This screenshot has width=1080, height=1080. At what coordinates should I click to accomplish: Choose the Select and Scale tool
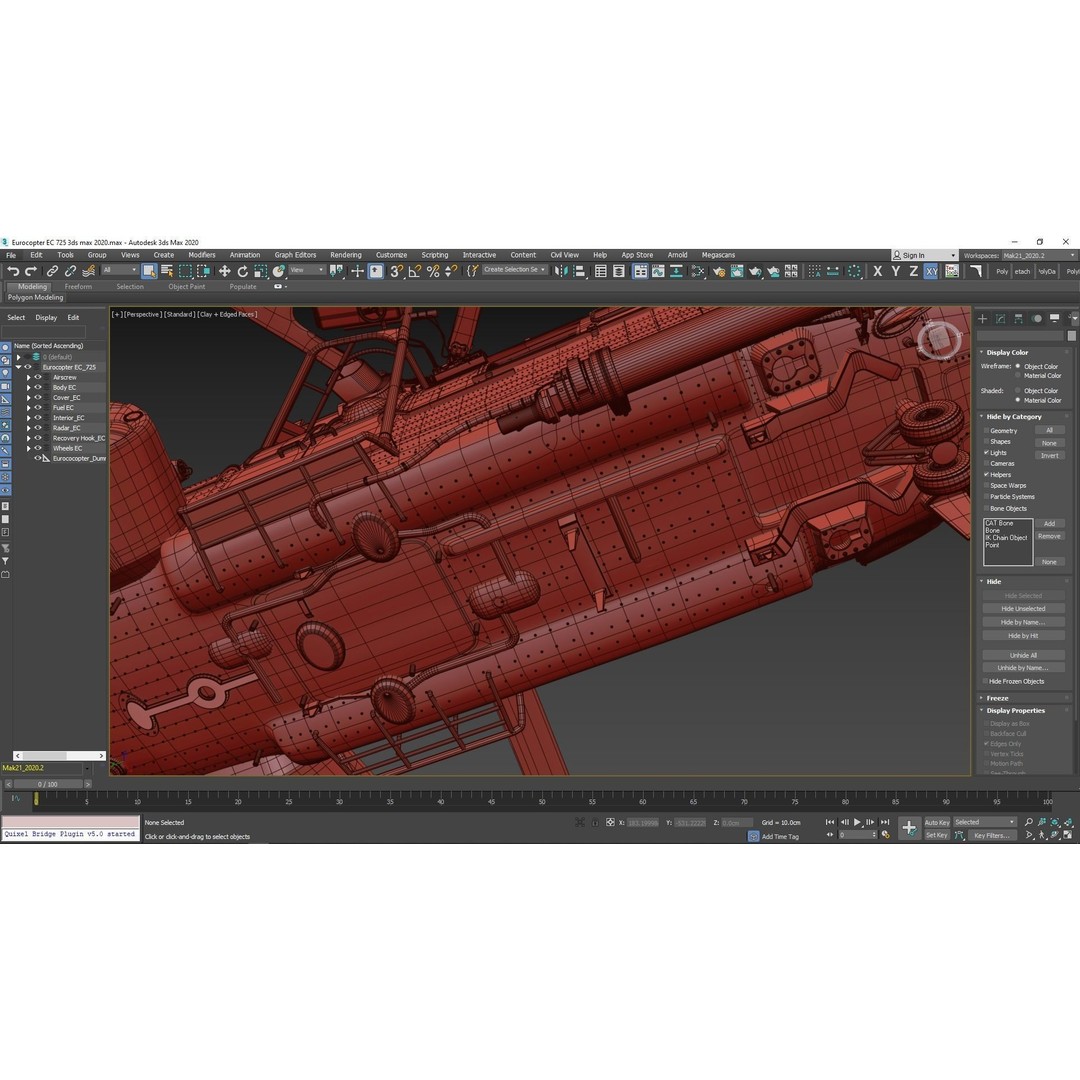pyautogui.click(x=260, y=271)
